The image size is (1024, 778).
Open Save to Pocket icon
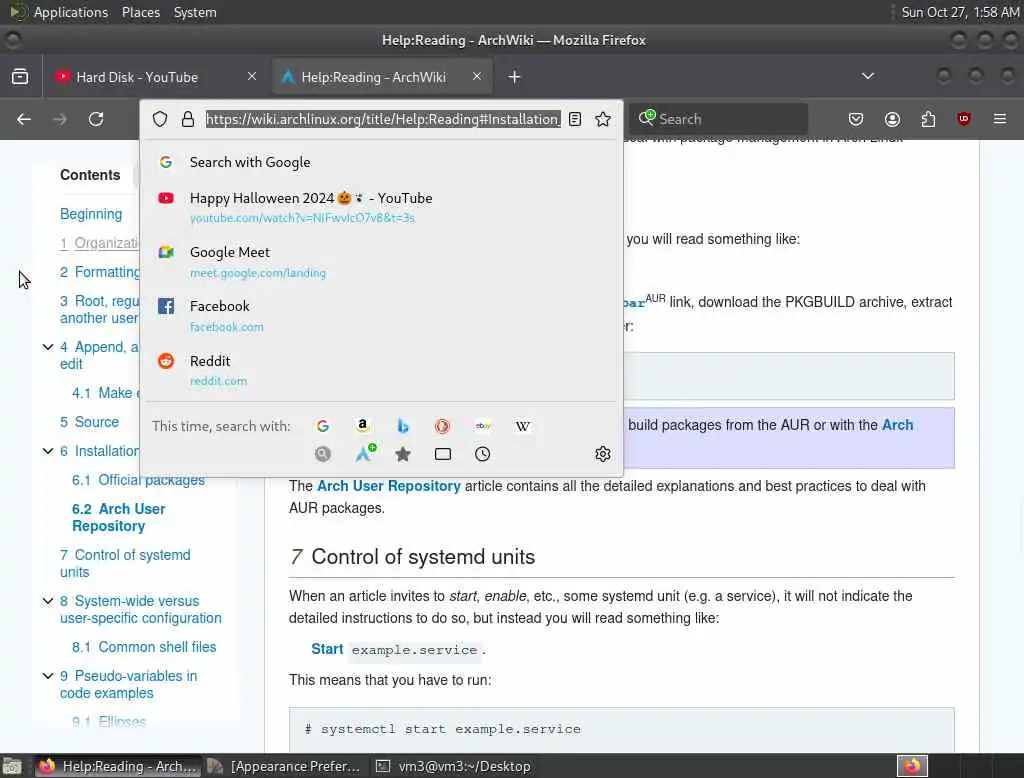tap(856, 119)
